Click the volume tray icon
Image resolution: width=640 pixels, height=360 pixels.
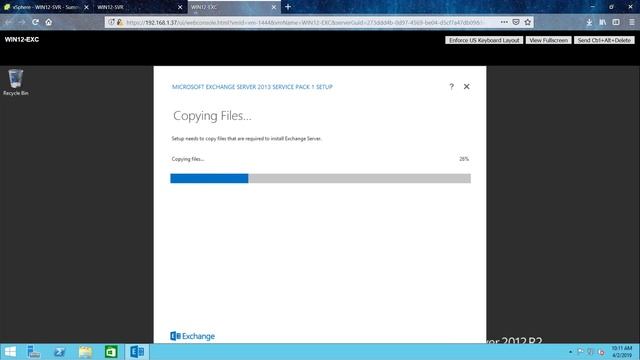601,352
